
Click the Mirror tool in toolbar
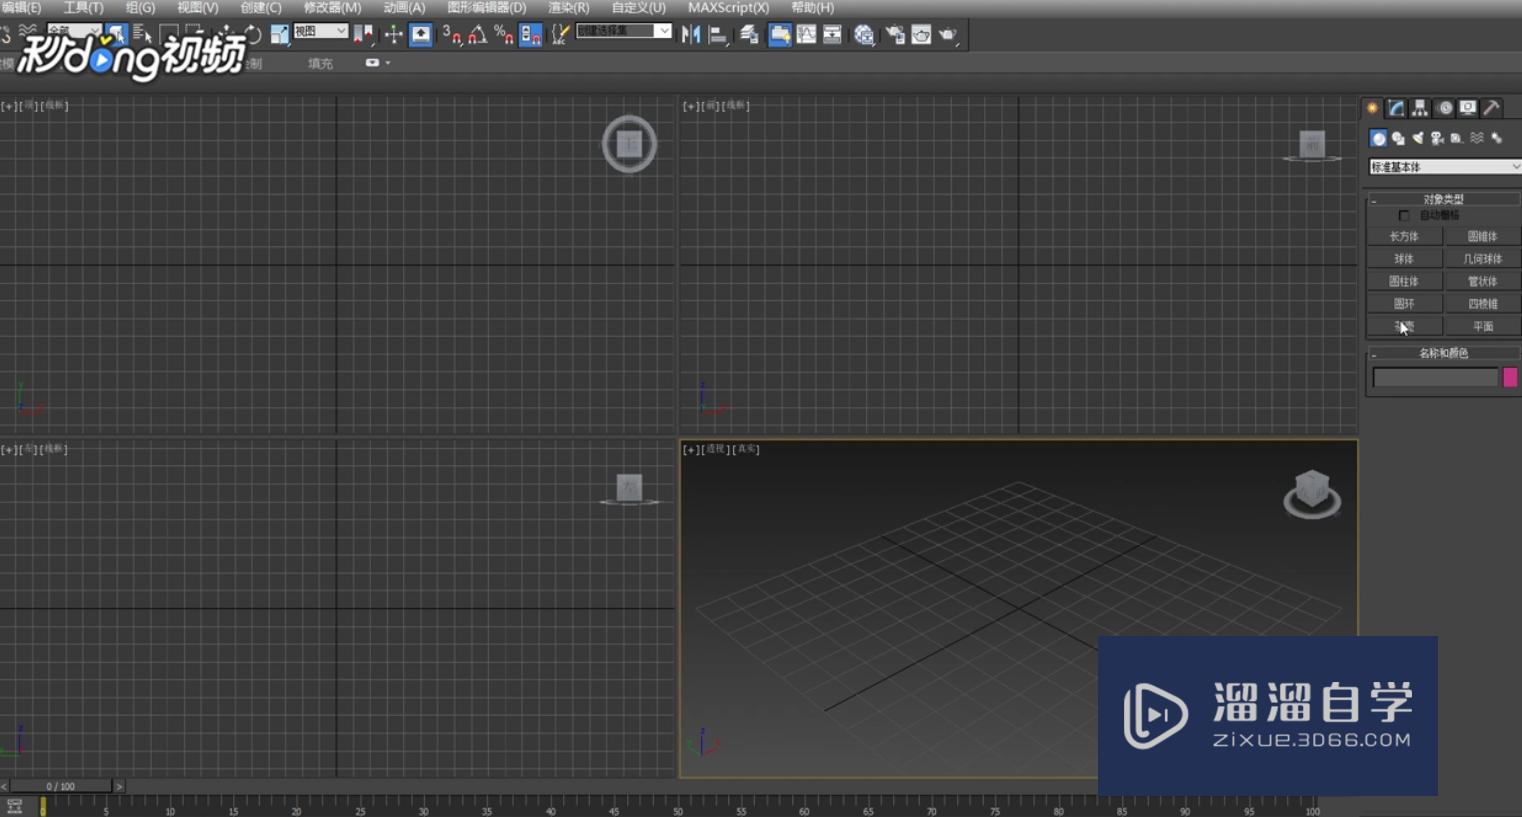click(x=691, y=35)
